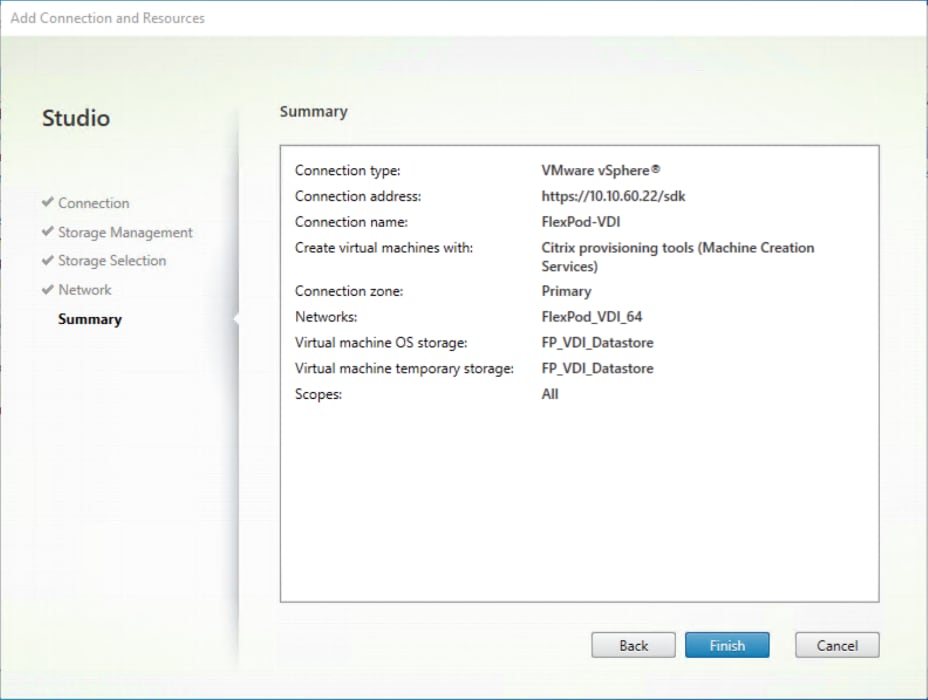This screenshot has height=700, width=928.
Task: Select FP_VDI_Datastore value for OS storage
Action: [x=597, y=343]
